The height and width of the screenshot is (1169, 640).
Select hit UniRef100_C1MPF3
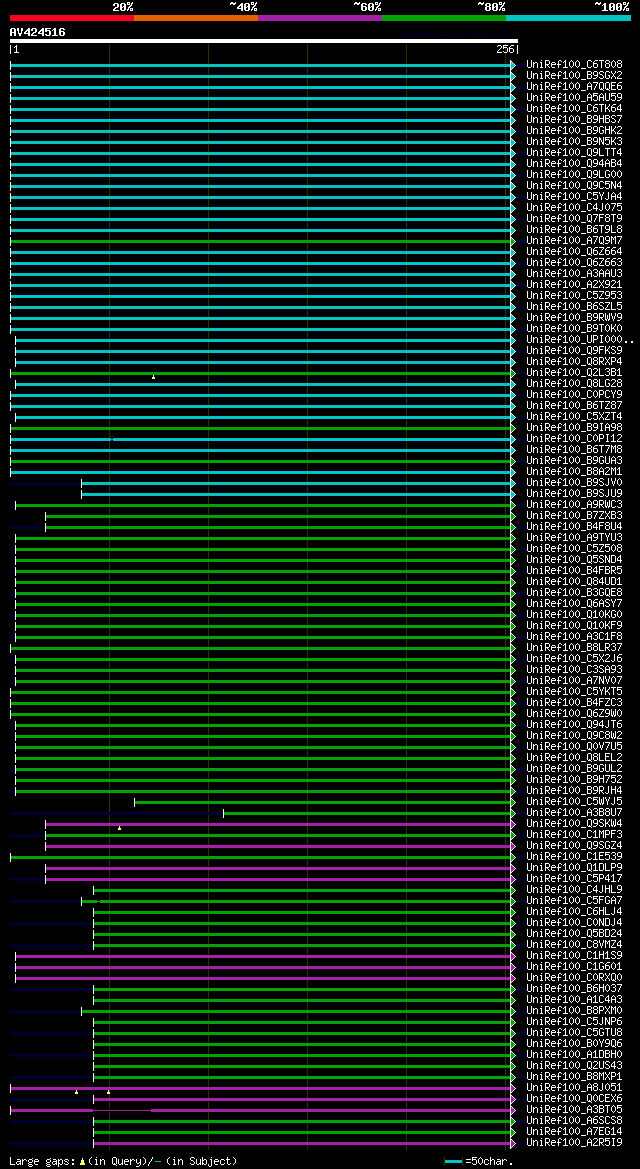coord(574,834)
